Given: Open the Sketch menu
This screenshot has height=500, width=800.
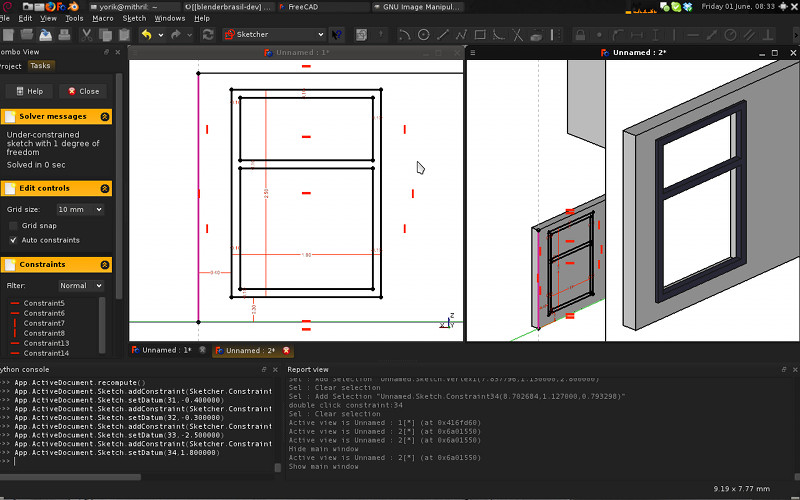Looking at the screenshot, I should pyautogui.click(x=134, y=18).
